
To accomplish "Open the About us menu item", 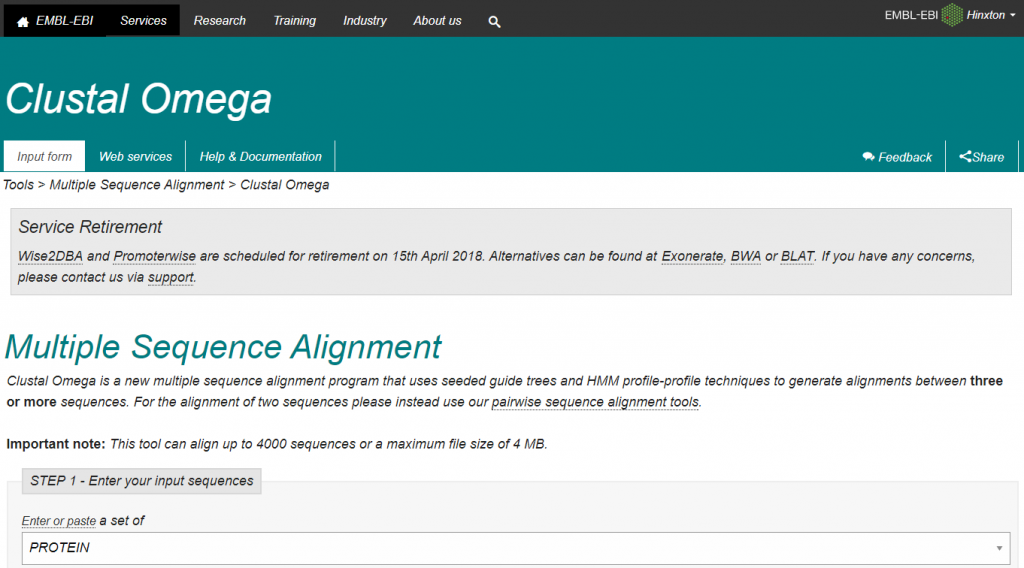I will pyautogui.click(x=437, y=21).
